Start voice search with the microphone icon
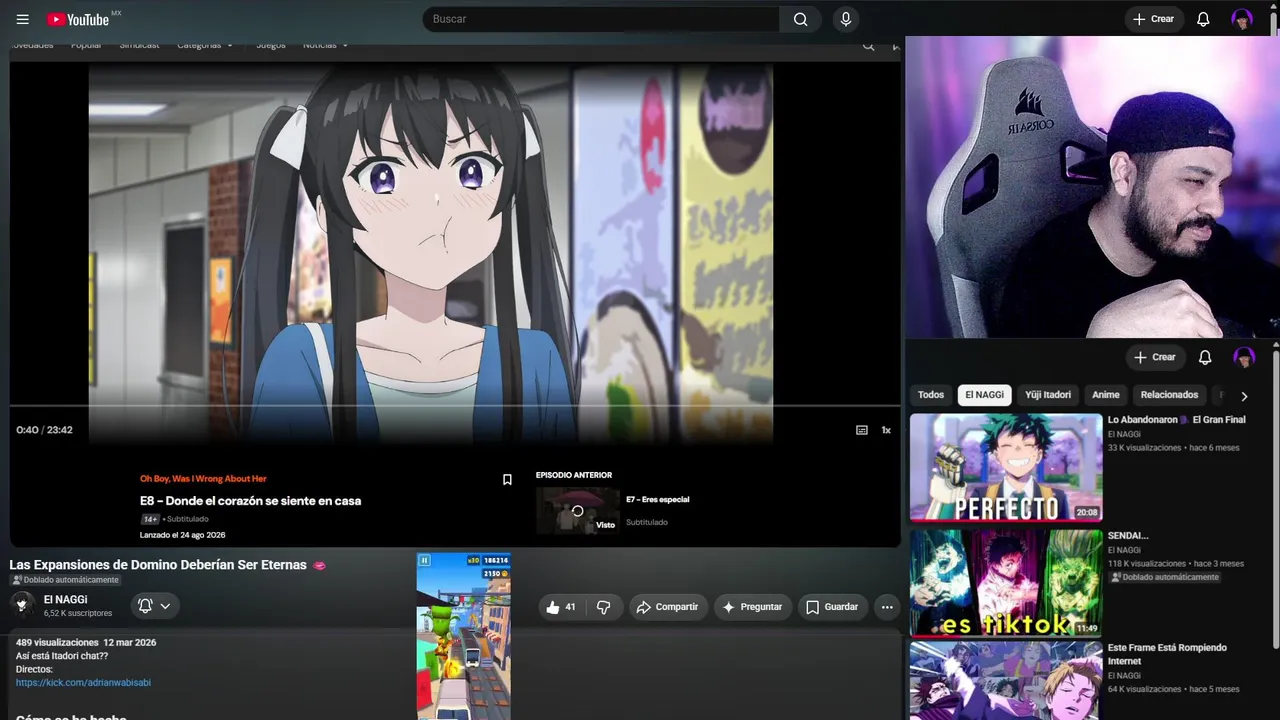1280x720 pixels. pyautogui.click(x=846, y=19)
